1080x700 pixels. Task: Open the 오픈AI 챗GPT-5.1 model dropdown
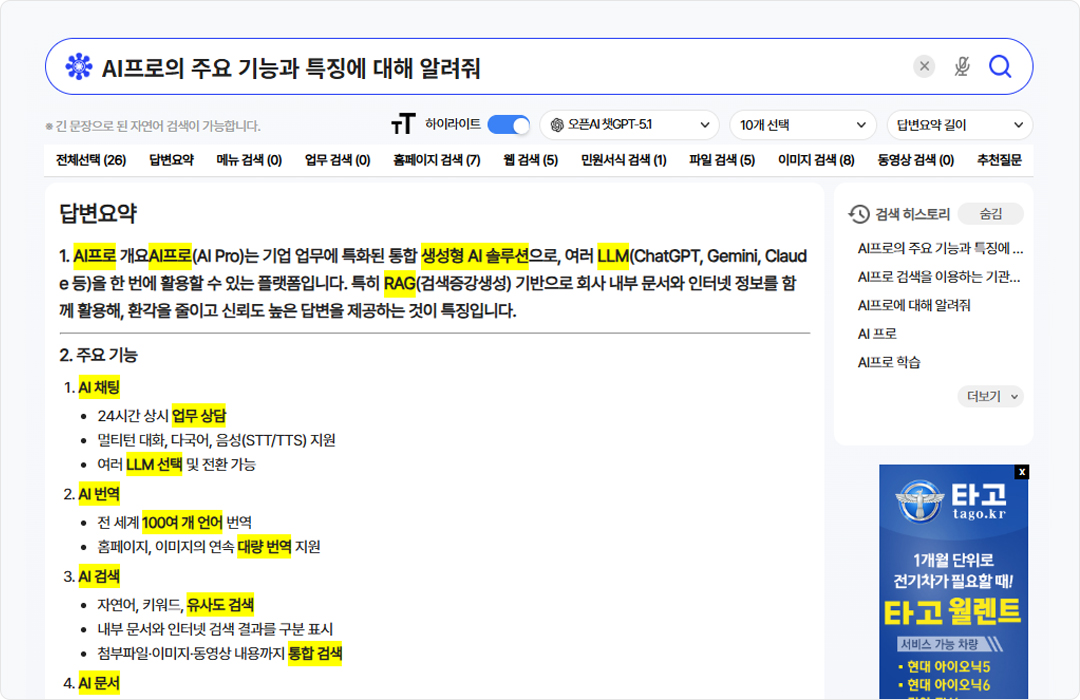pyautogui.click(x=629, y=125)
